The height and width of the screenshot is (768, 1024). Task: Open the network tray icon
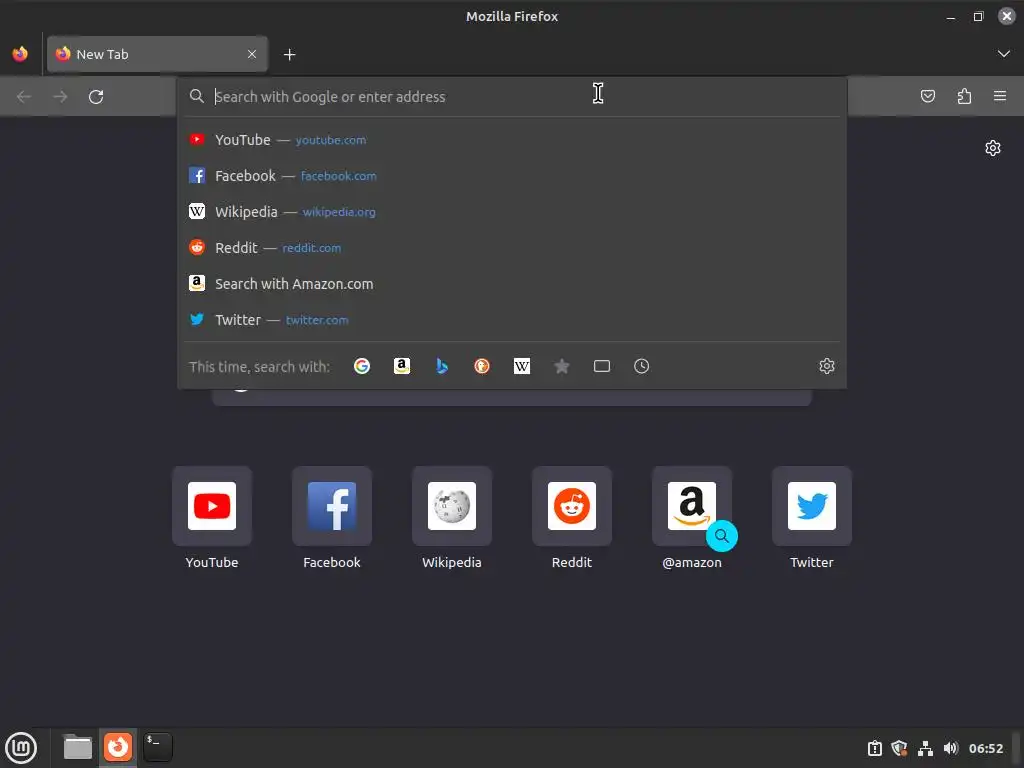pos(925,748)
